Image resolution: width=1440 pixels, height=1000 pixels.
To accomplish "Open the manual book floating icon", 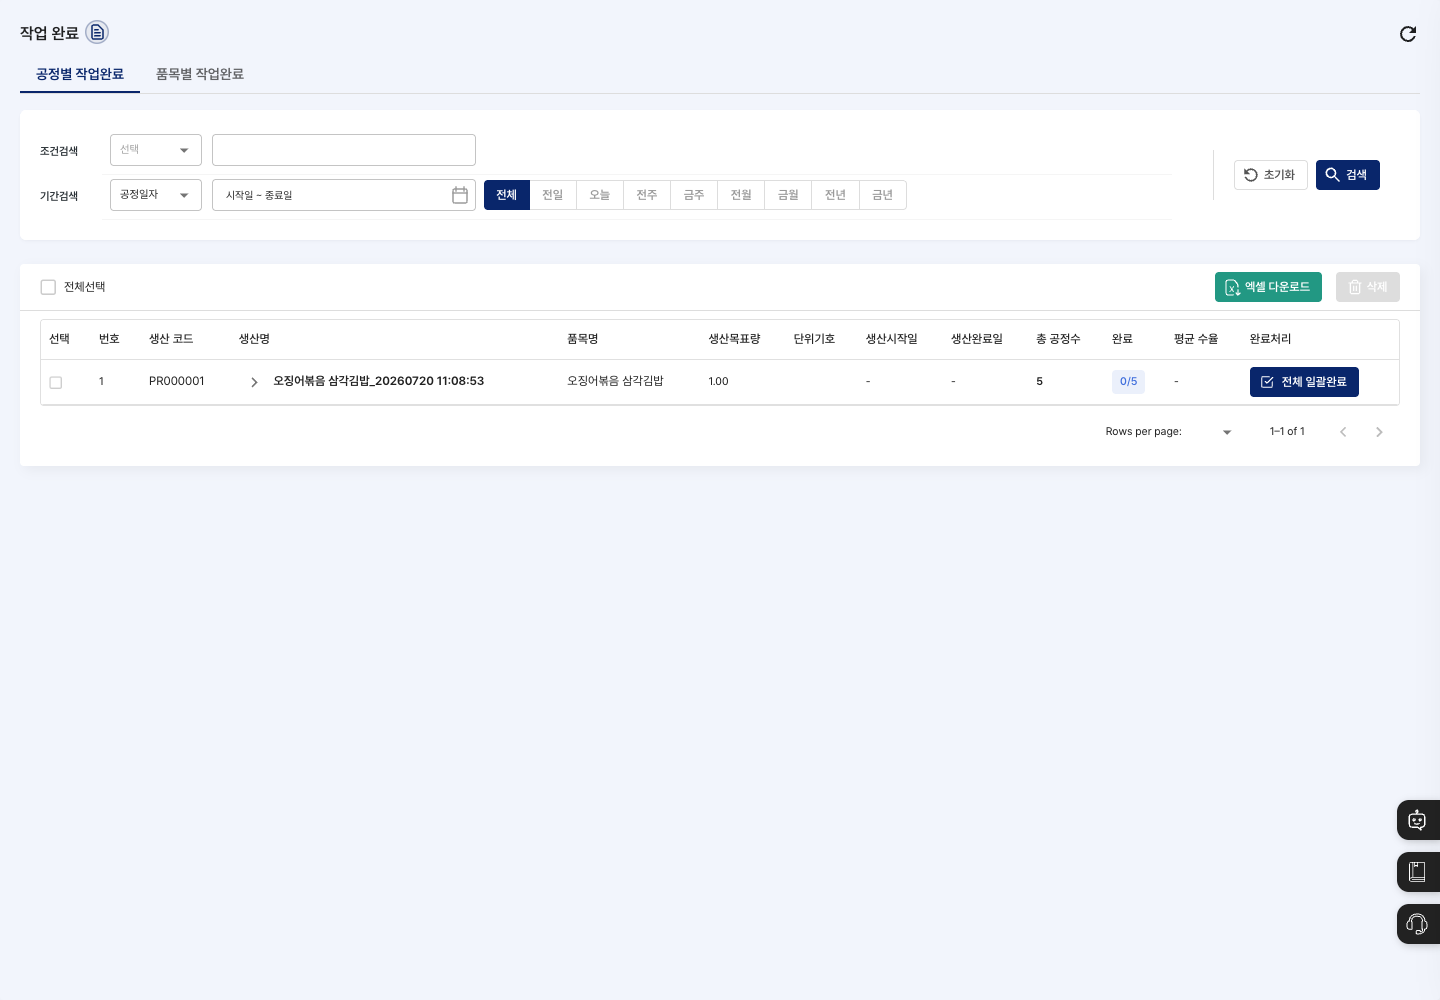I will (1417, 872).
